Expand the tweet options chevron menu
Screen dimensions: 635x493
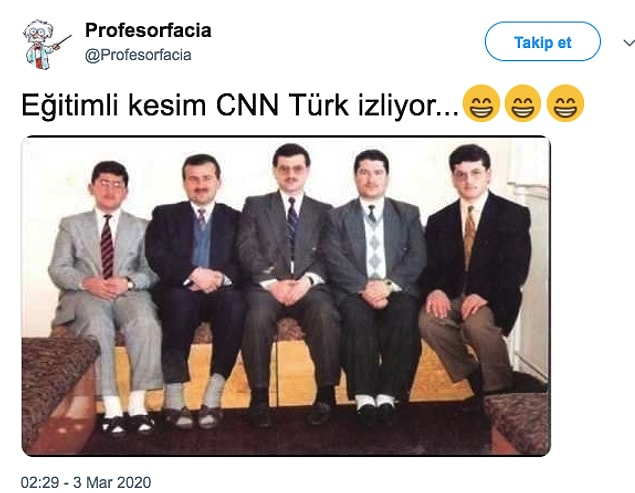click(x=629, y=43)
